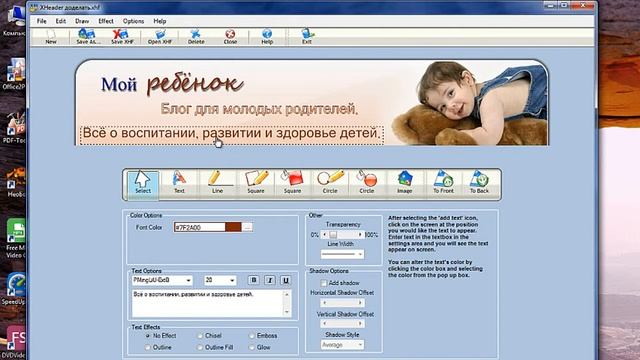Select the outlined Circle tool with pencil
This screenshot has width=640, height=360.
point(330,183)
